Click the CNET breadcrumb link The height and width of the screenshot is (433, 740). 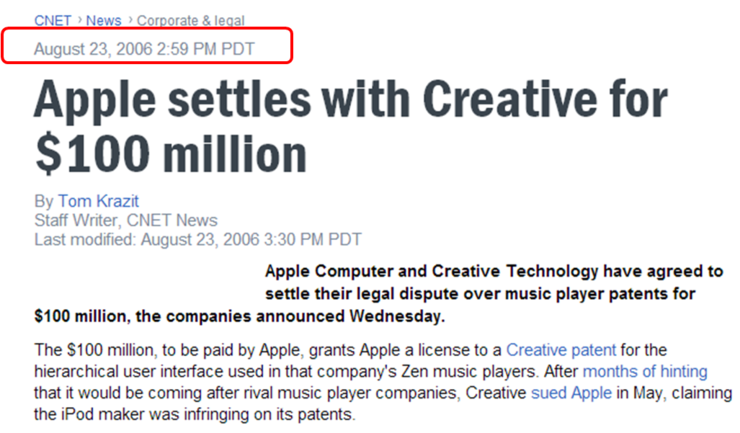(x=52, y=20)
